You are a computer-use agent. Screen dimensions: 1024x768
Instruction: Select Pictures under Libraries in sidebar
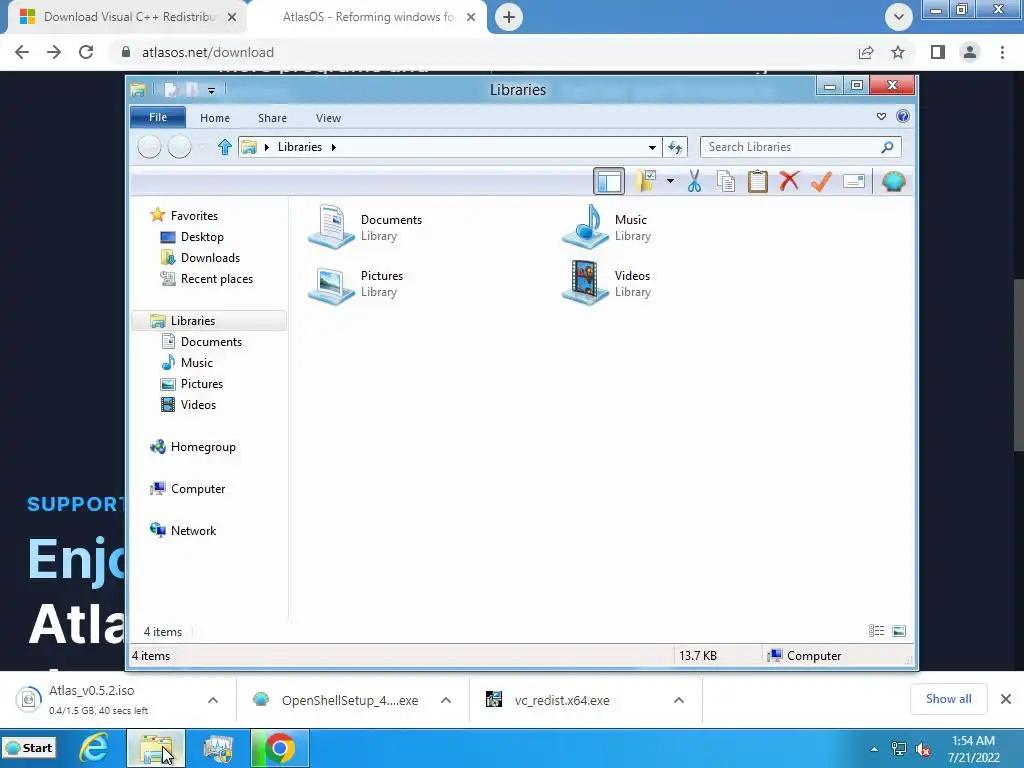(202, 383)
